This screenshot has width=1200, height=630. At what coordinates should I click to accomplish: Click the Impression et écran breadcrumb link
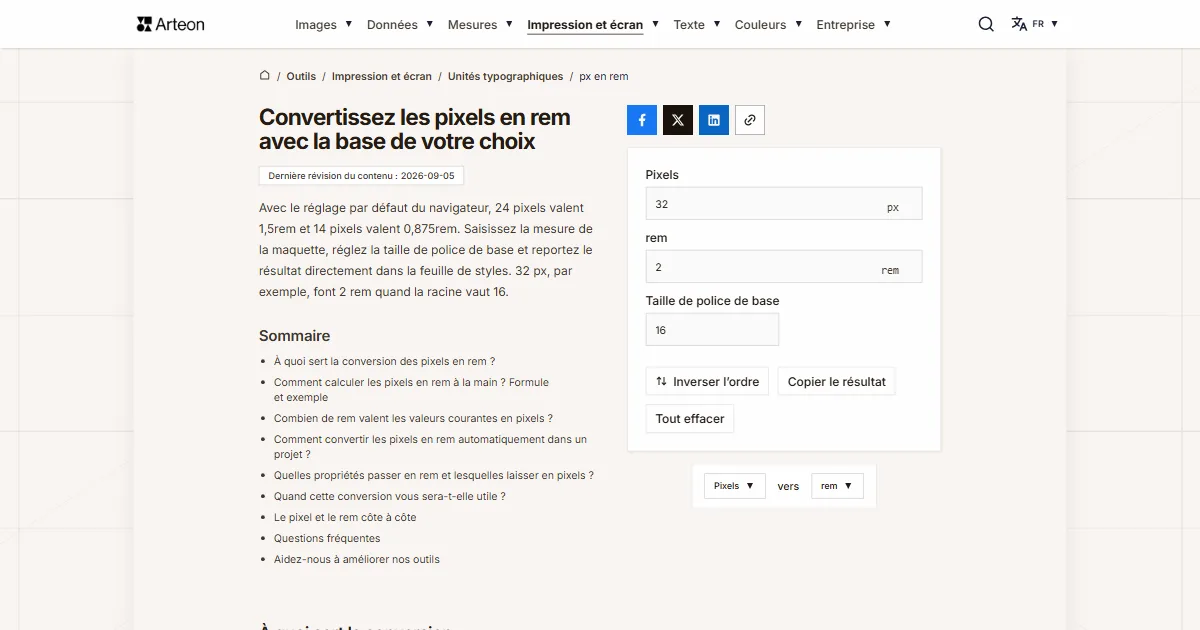[x=382, y=76]
